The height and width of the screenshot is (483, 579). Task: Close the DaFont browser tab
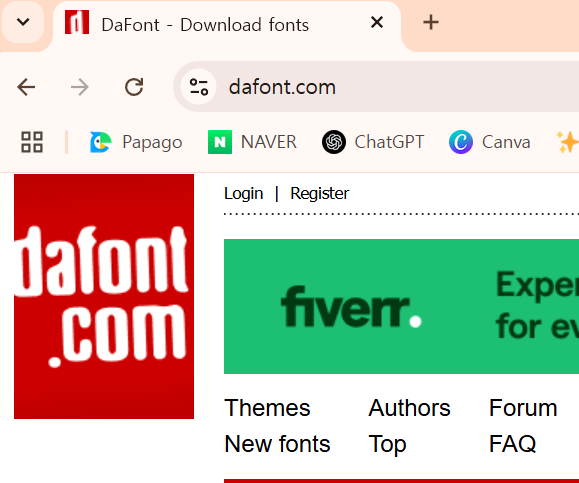(x=377, y=23)
